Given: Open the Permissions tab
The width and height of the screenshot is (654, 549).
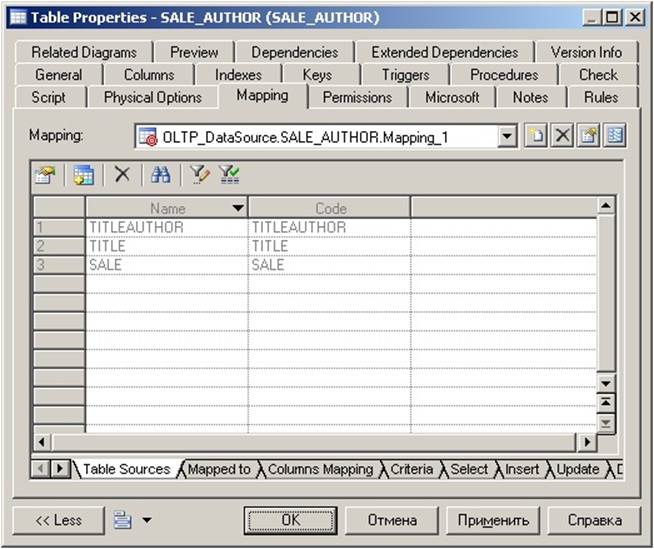Looking at the screenshot, I should (x=357, y=97).
